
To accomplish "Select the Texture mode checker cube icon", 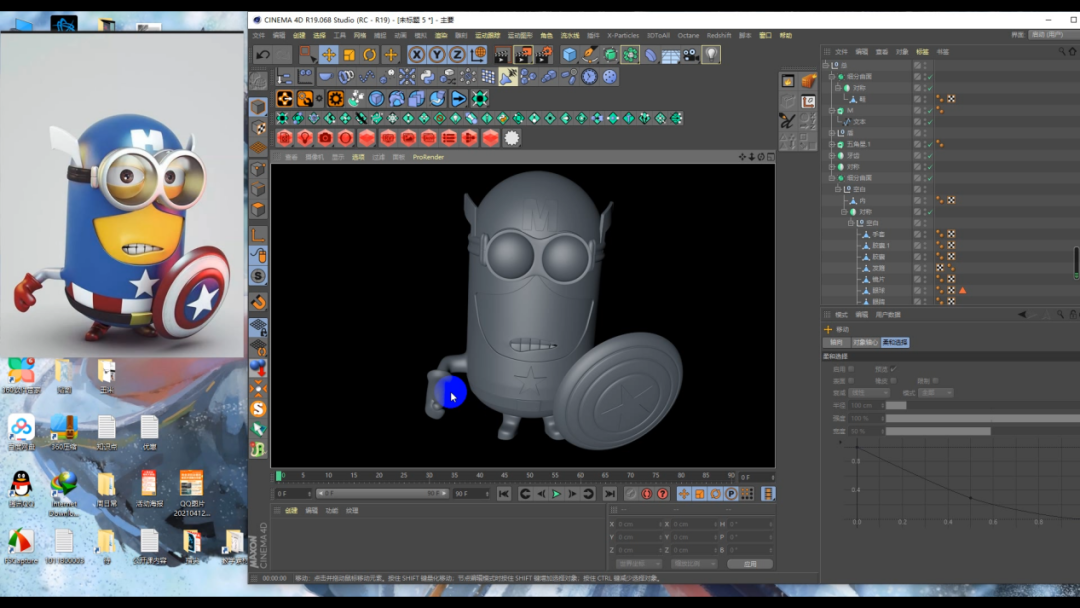I will (x=258, y=127).
